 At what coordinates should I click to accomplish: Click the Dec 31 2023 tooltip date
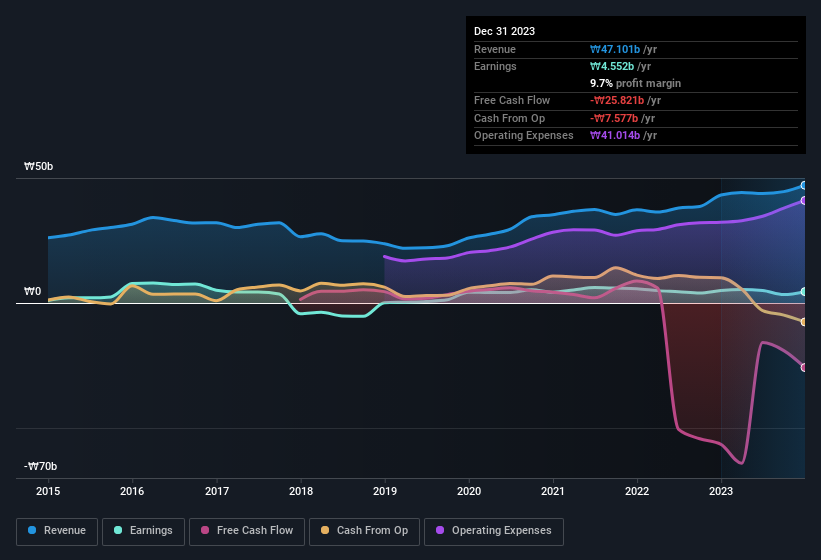[504, 31]
